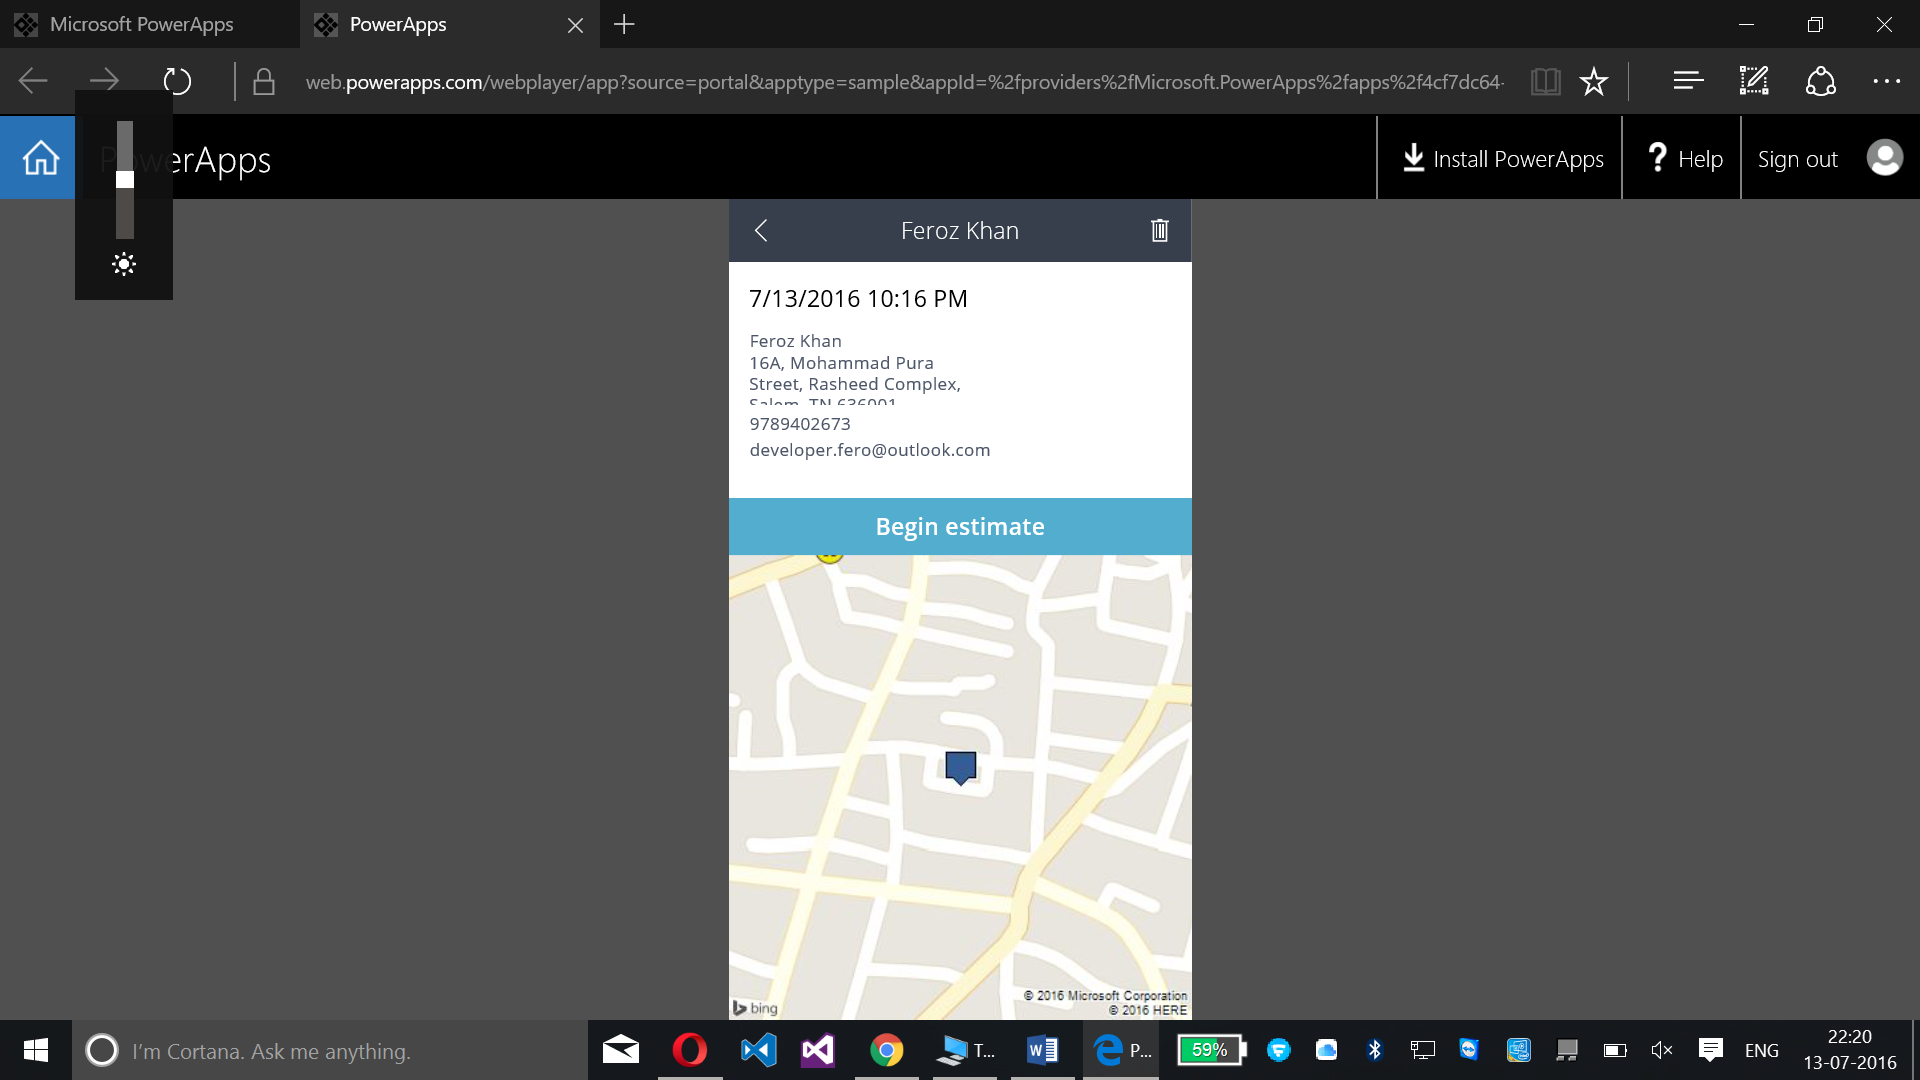Click the brightness slider handle
This screenshot has width=1920, height=1080.
coord(125,180)
